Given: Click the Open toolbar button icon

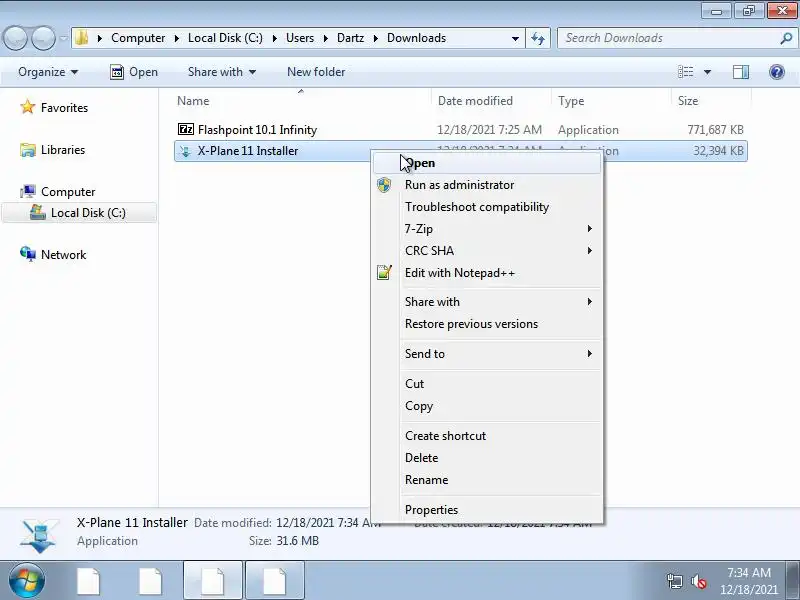Looking at the screenshot, I should click(x=117, y=72).
